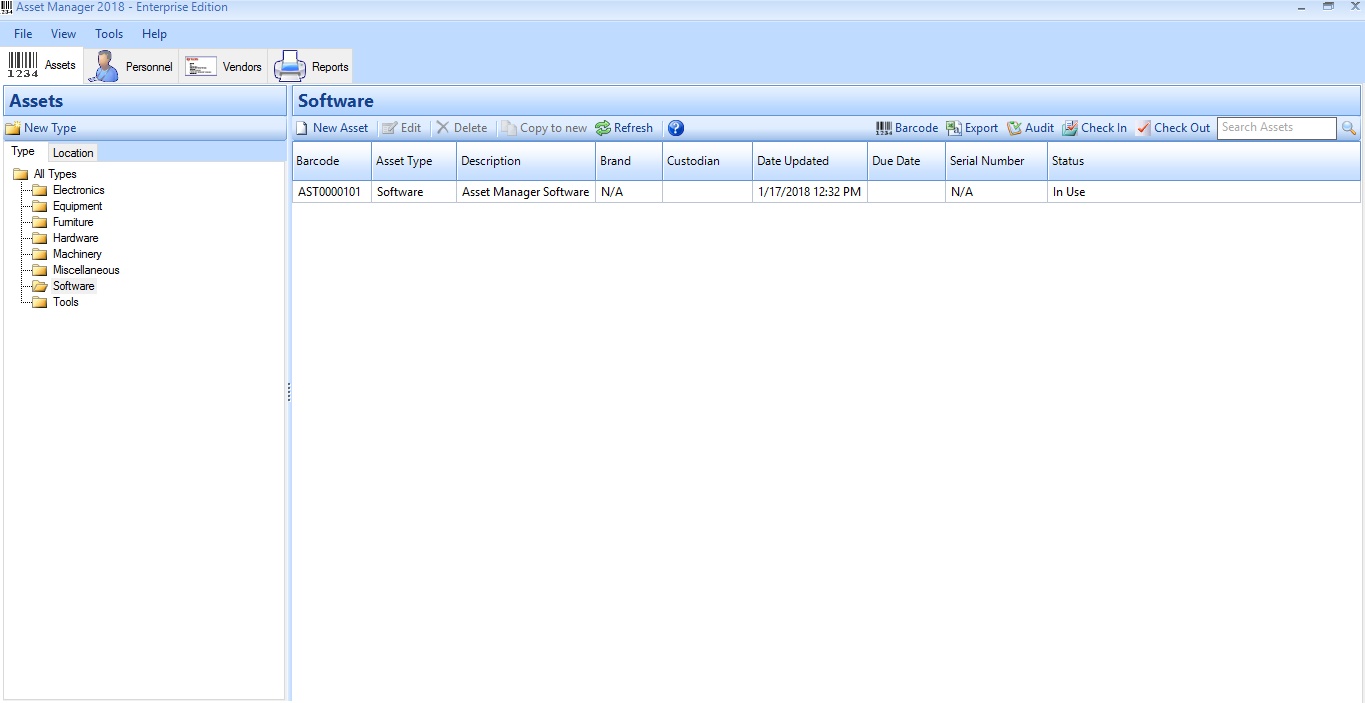
Task: Open the Personnel section
Action: [x=132, y=67]
